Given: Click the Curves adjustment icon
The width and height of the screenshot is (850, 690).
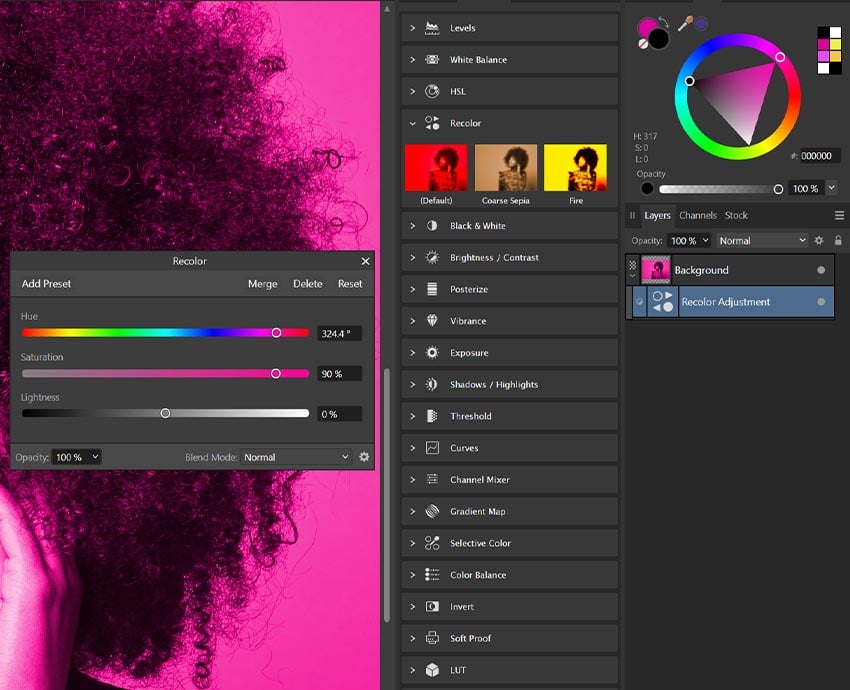Looking at the screenshot, I should click(x=433, y=447).
